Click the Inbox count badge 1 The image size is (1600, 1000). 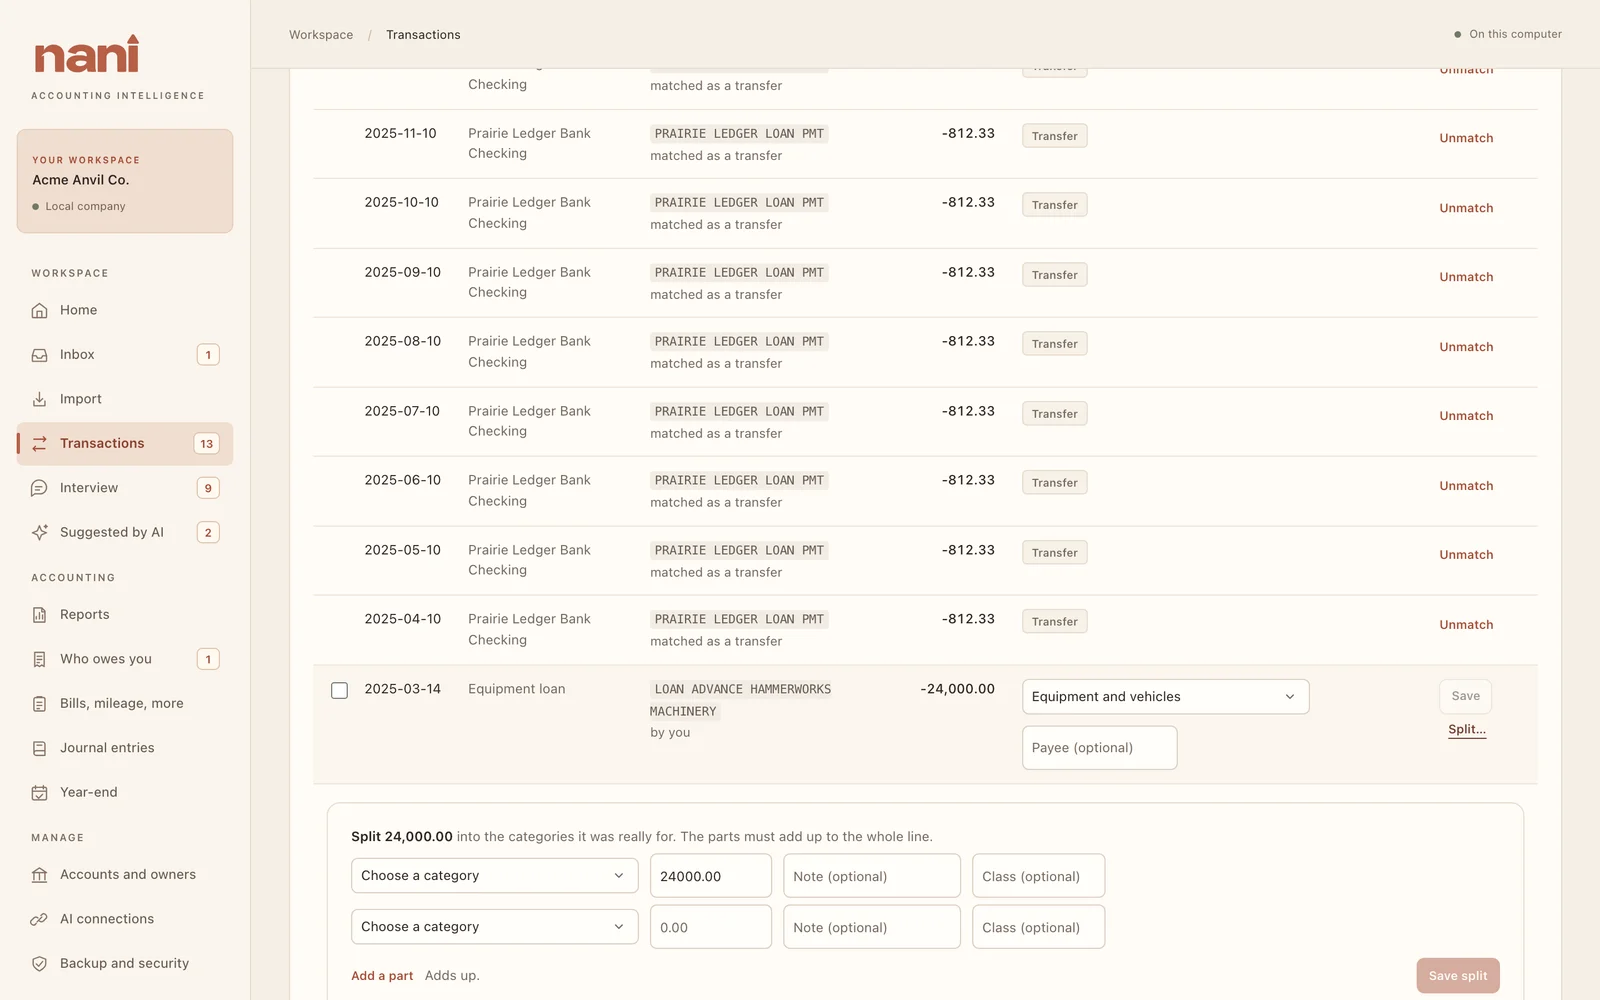208,355
